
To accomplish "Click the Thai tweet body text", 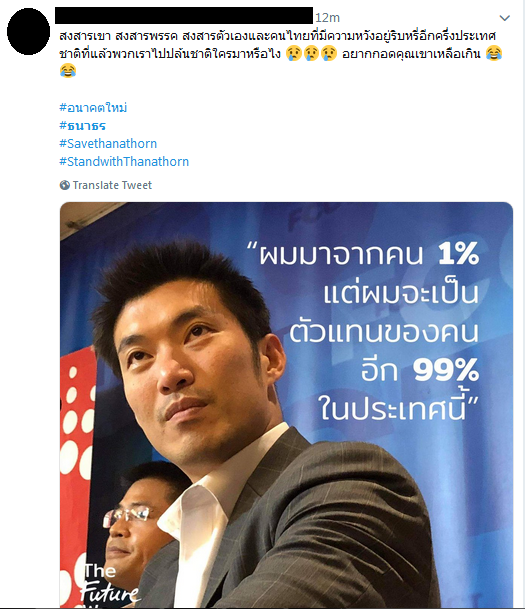I will 278,53.
